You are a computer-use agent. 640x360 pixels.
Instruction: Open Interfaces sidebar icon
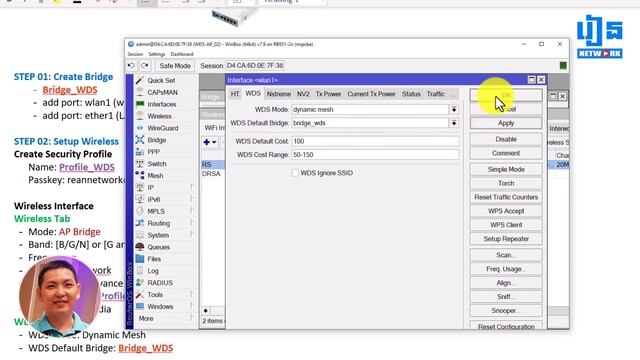pyautogui.click(x=140, y=104)
